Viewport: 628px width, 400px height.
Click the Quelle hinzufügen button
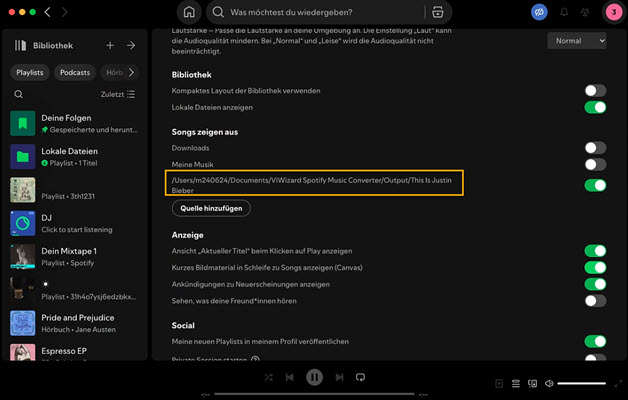(211, 208)
